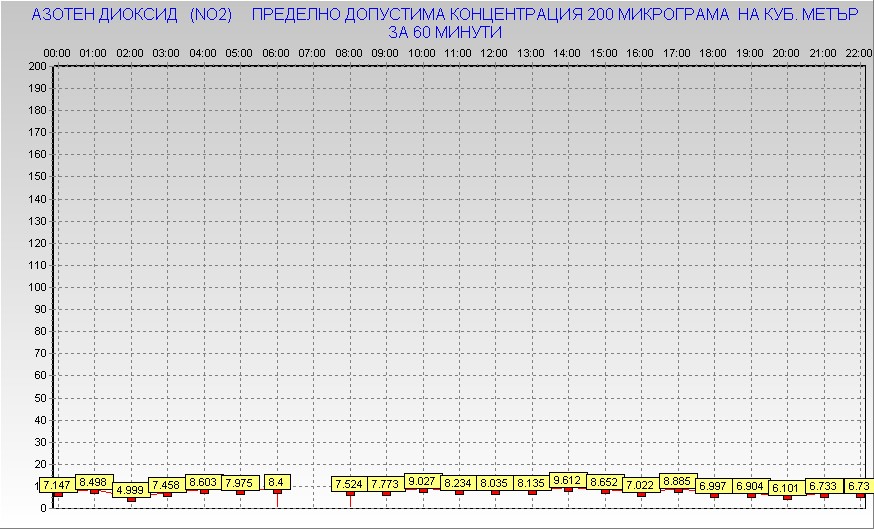Select the red data marker under the 8.4 label

tap(277, 492)
